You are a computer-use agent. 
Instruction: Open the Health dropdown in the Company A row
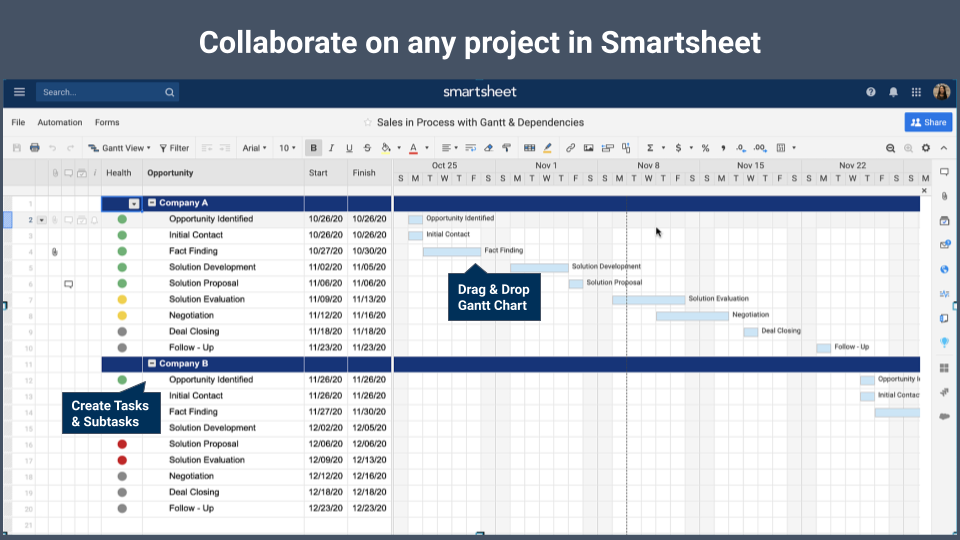tap(133, 203)
